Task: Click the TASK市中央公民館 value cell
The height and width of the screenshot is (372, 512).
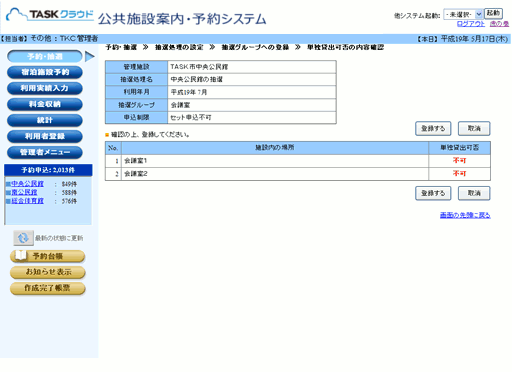Action: (x=252, y=67)
